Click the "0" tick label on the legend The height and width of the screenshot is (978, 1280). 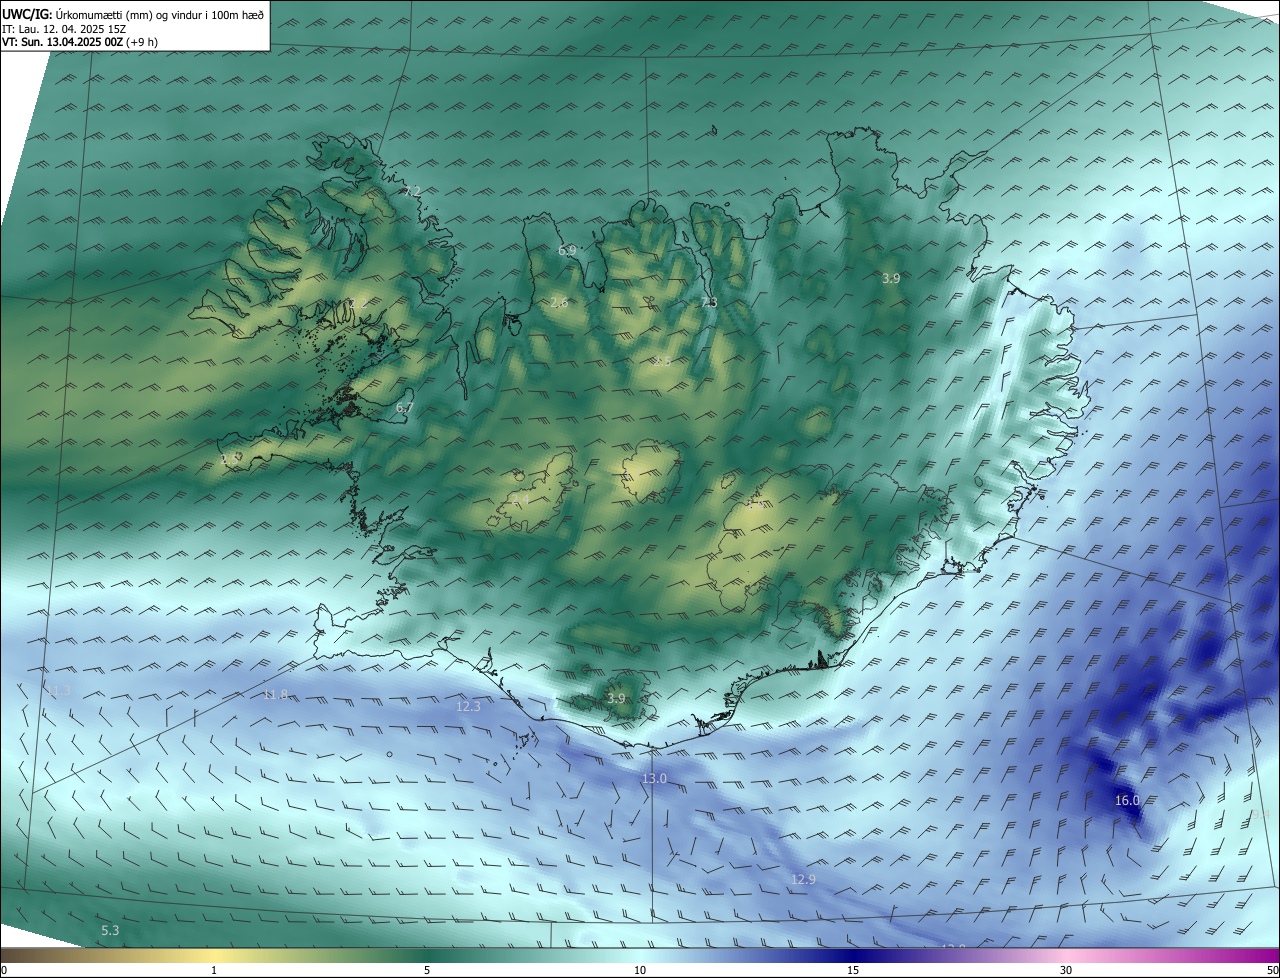(x=4, y=971)
